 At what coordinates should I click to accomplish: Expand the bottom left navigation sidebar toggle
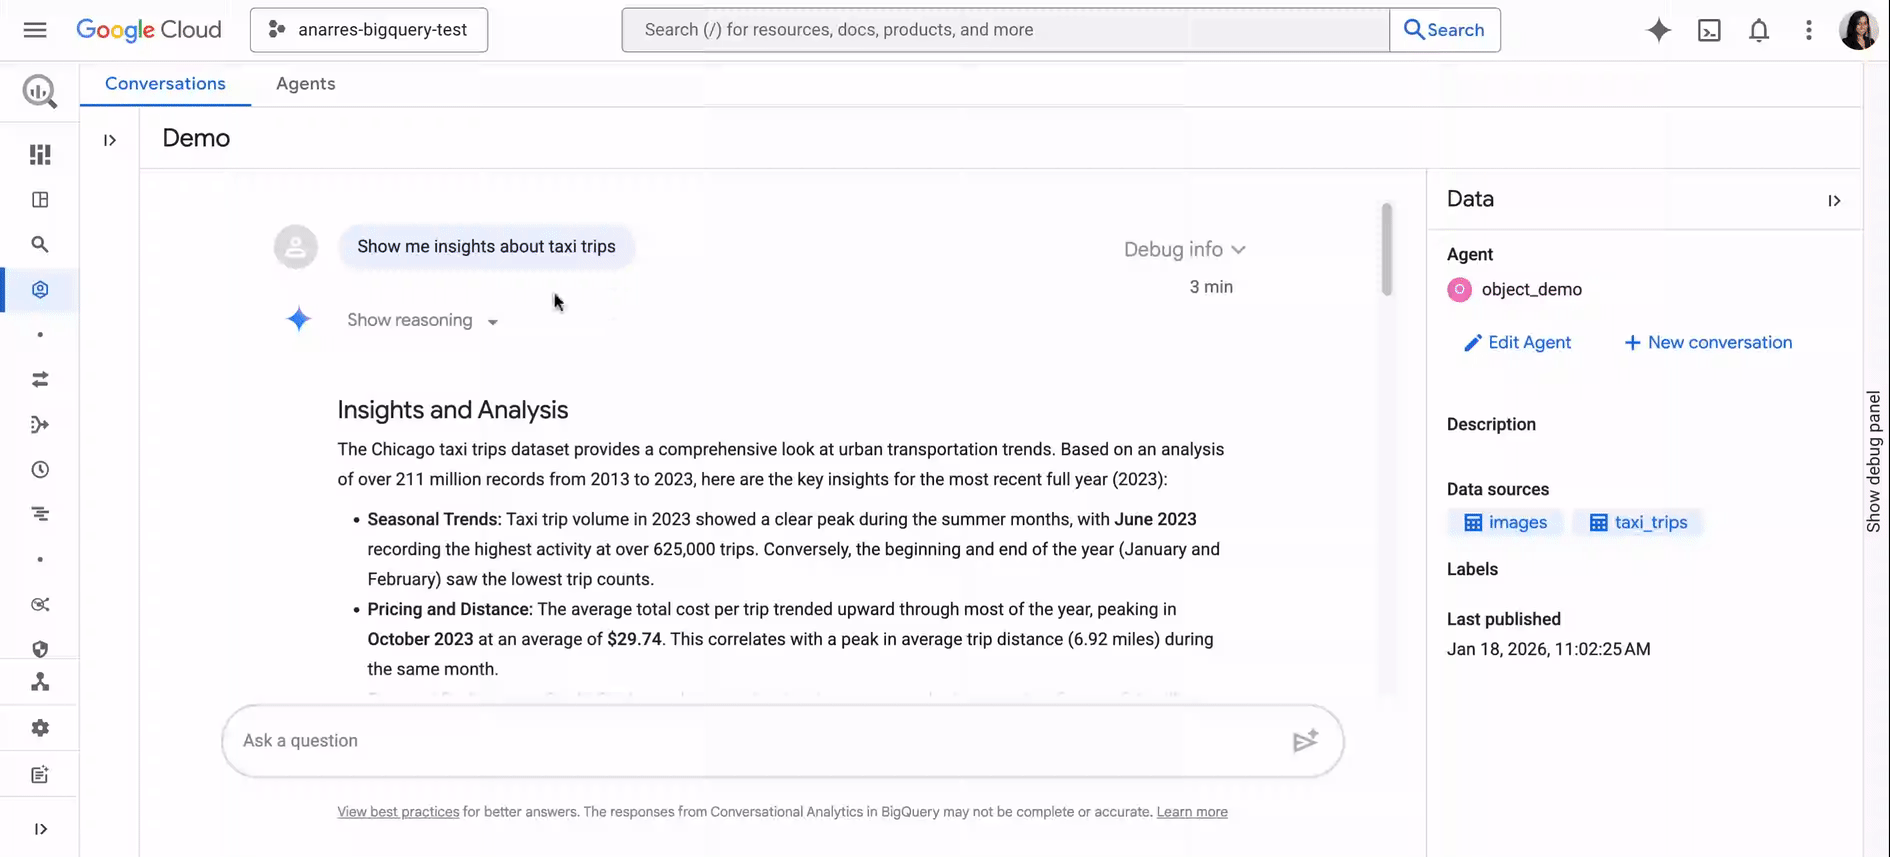[40, 829]
